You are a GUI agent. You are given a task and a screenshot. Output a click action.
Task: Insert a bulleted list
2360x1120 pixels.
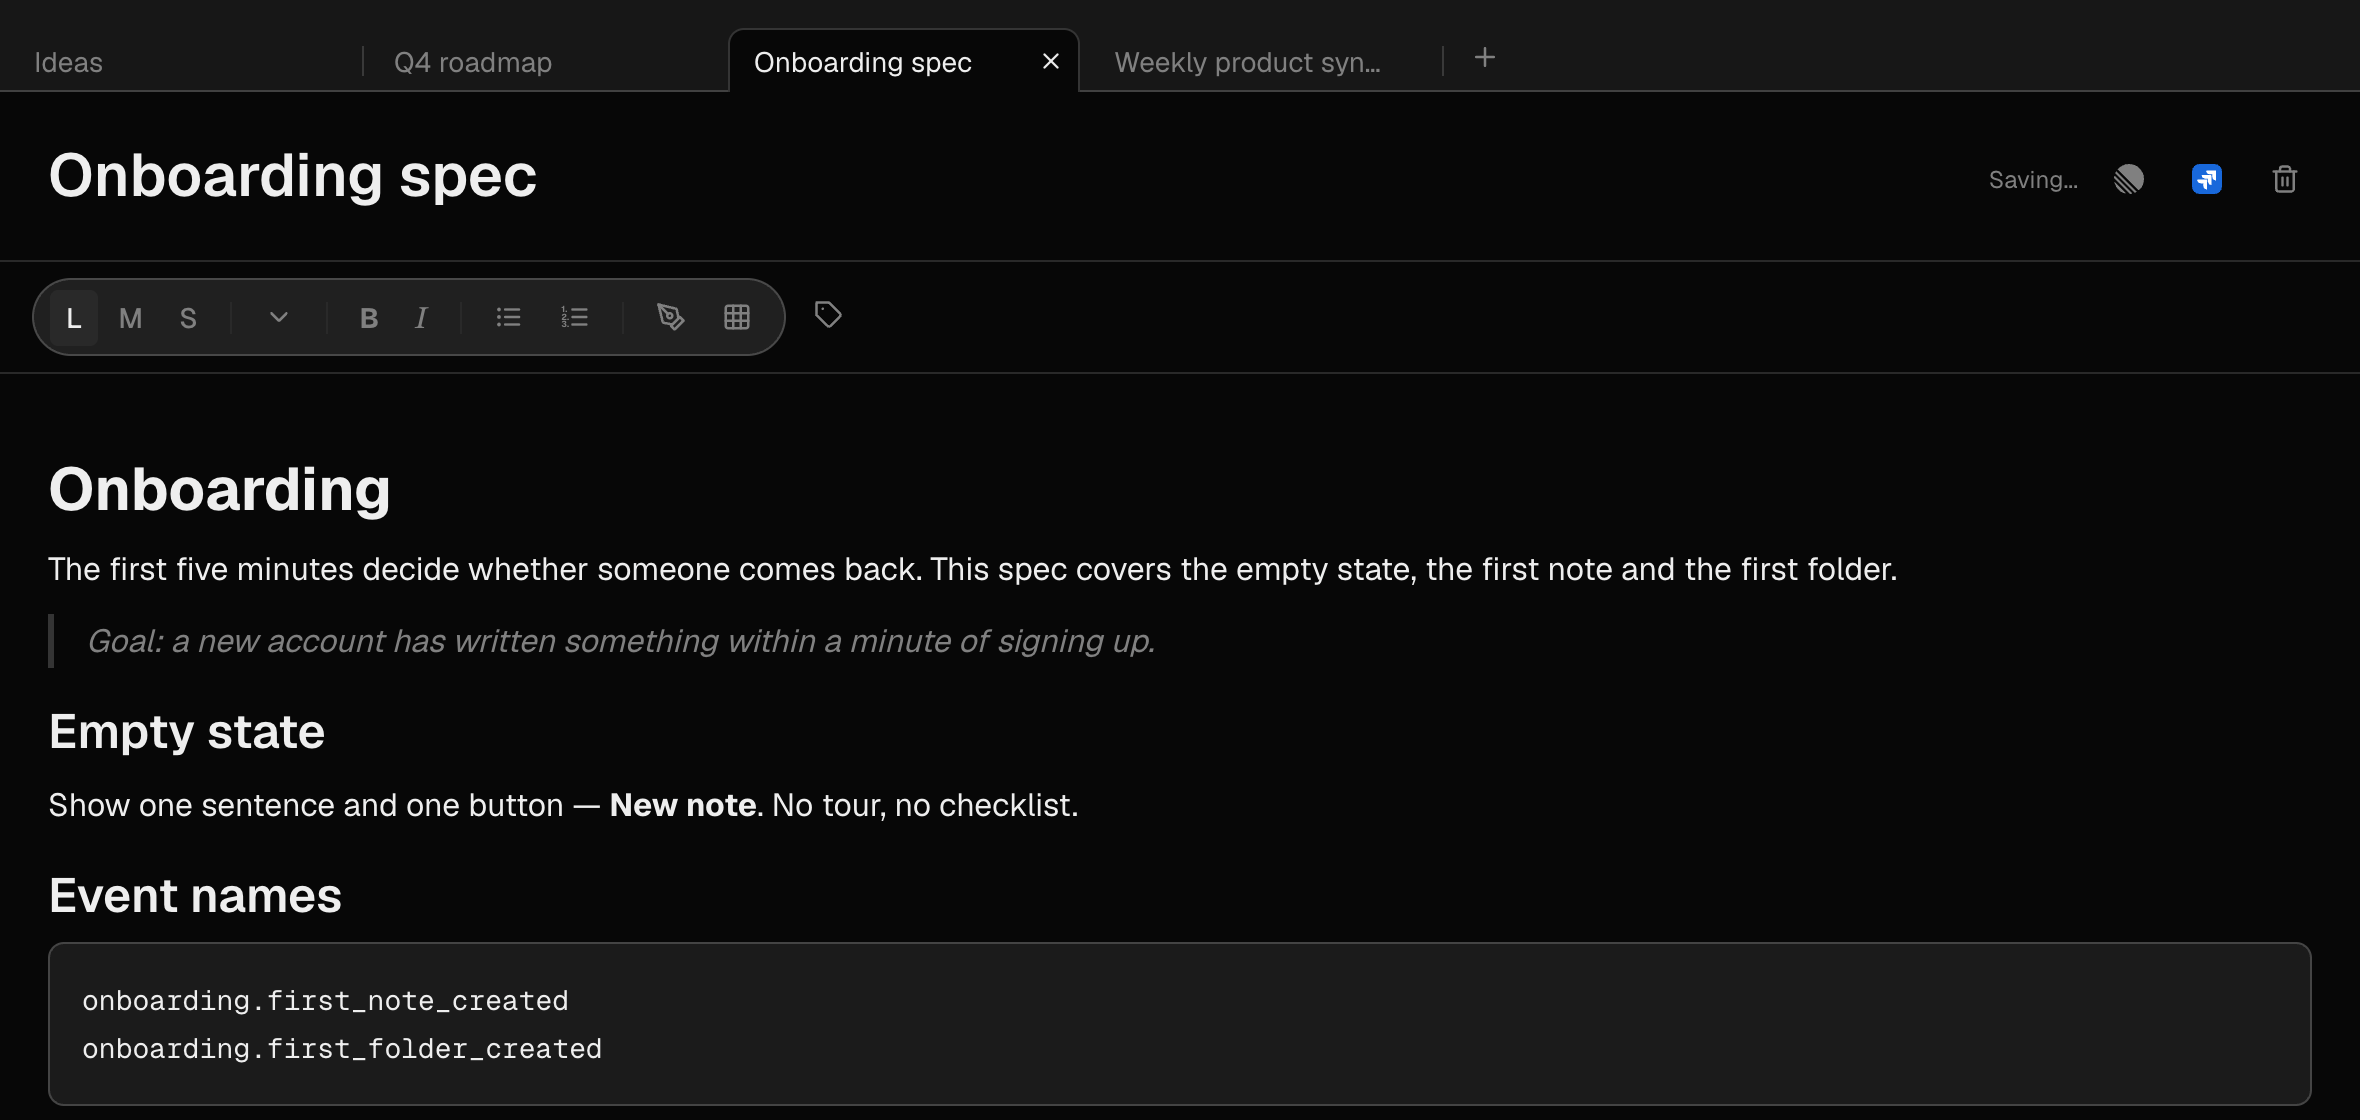click(x=509, y=317)
